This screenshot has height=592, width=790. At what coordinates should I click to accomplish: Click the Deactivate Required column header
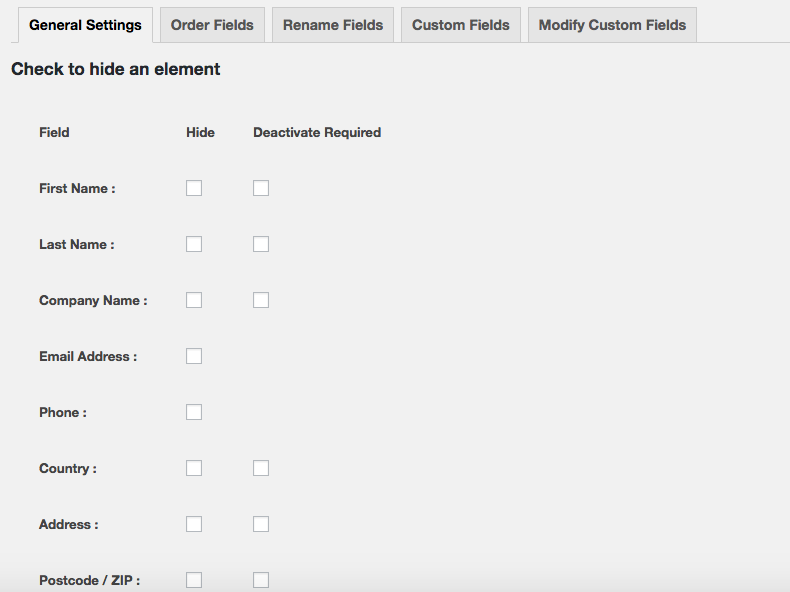click(x=317, y=133)
